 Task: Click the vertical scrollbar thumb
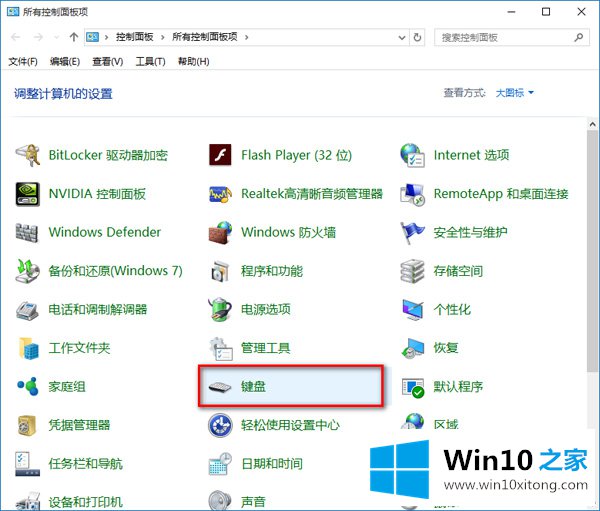[x=593, y=251]
